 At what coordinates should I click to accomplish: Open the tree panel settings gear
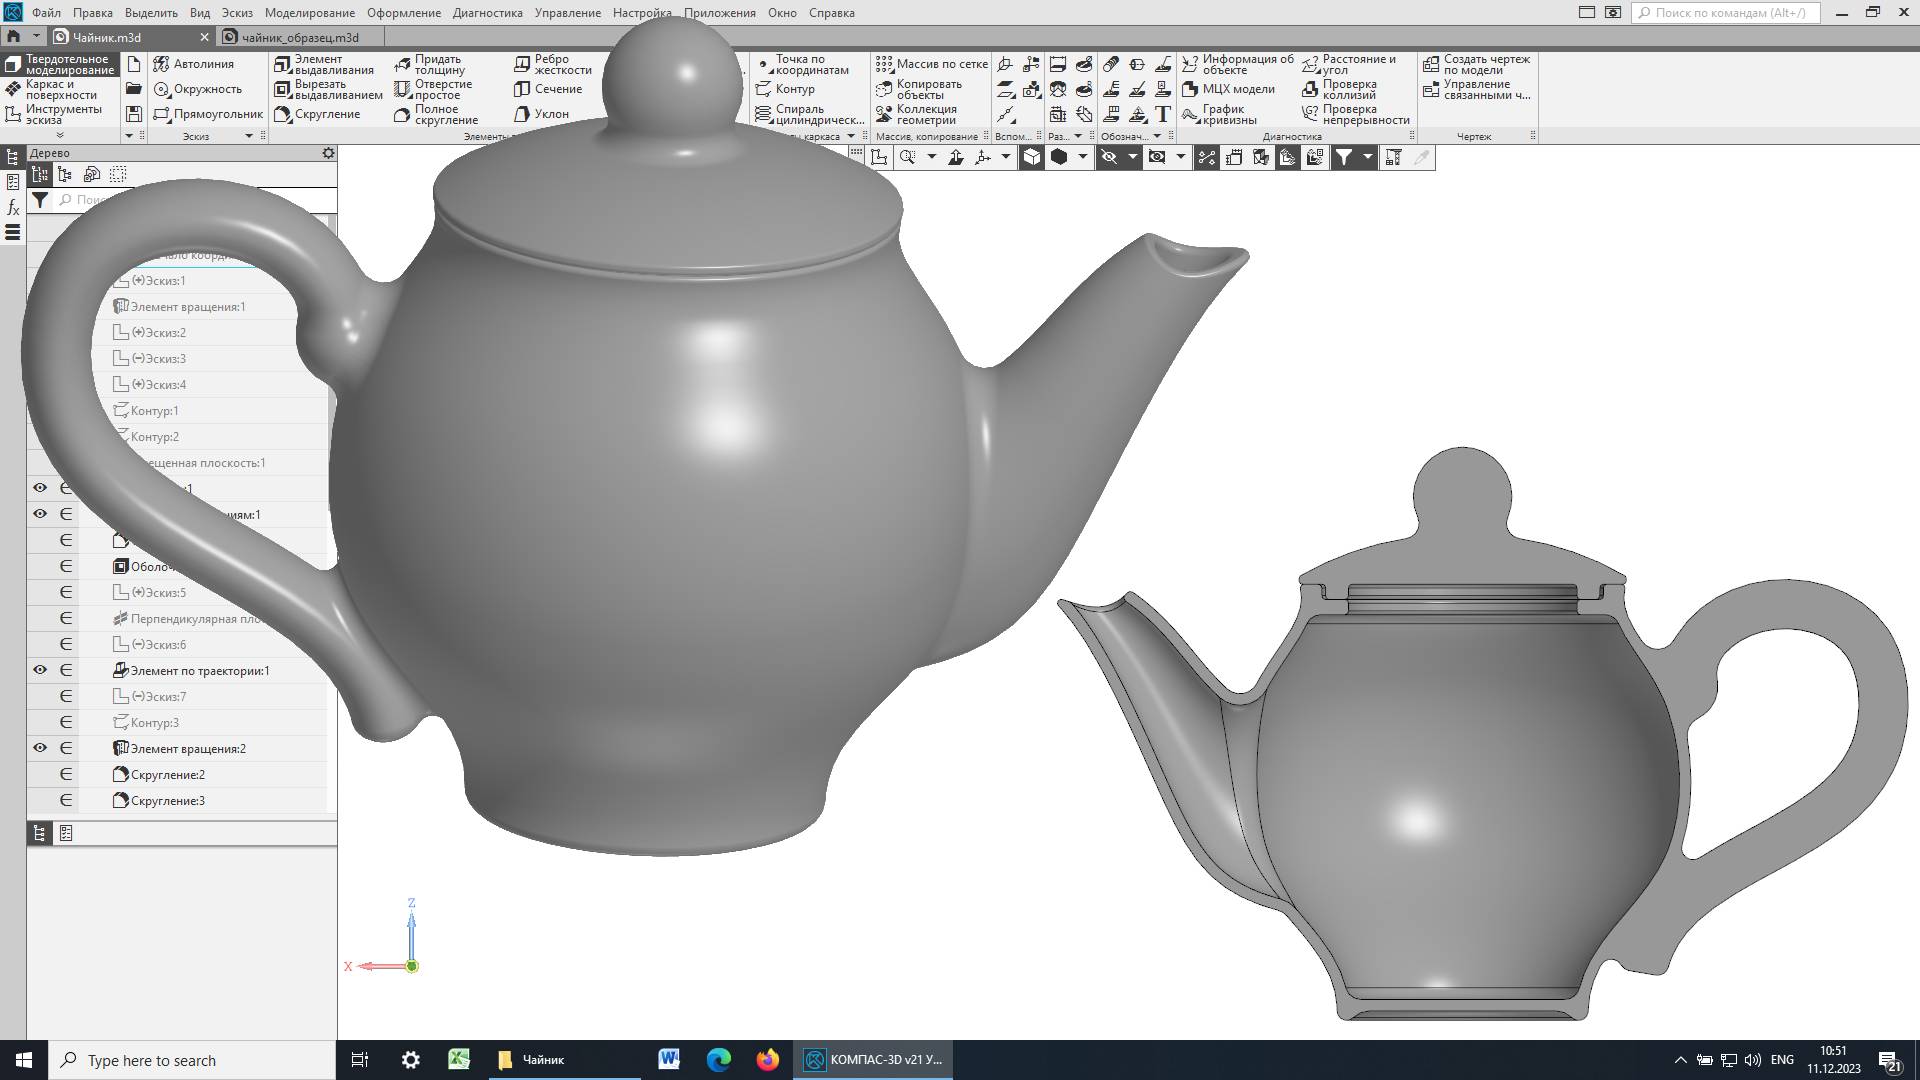click(328, 153)
